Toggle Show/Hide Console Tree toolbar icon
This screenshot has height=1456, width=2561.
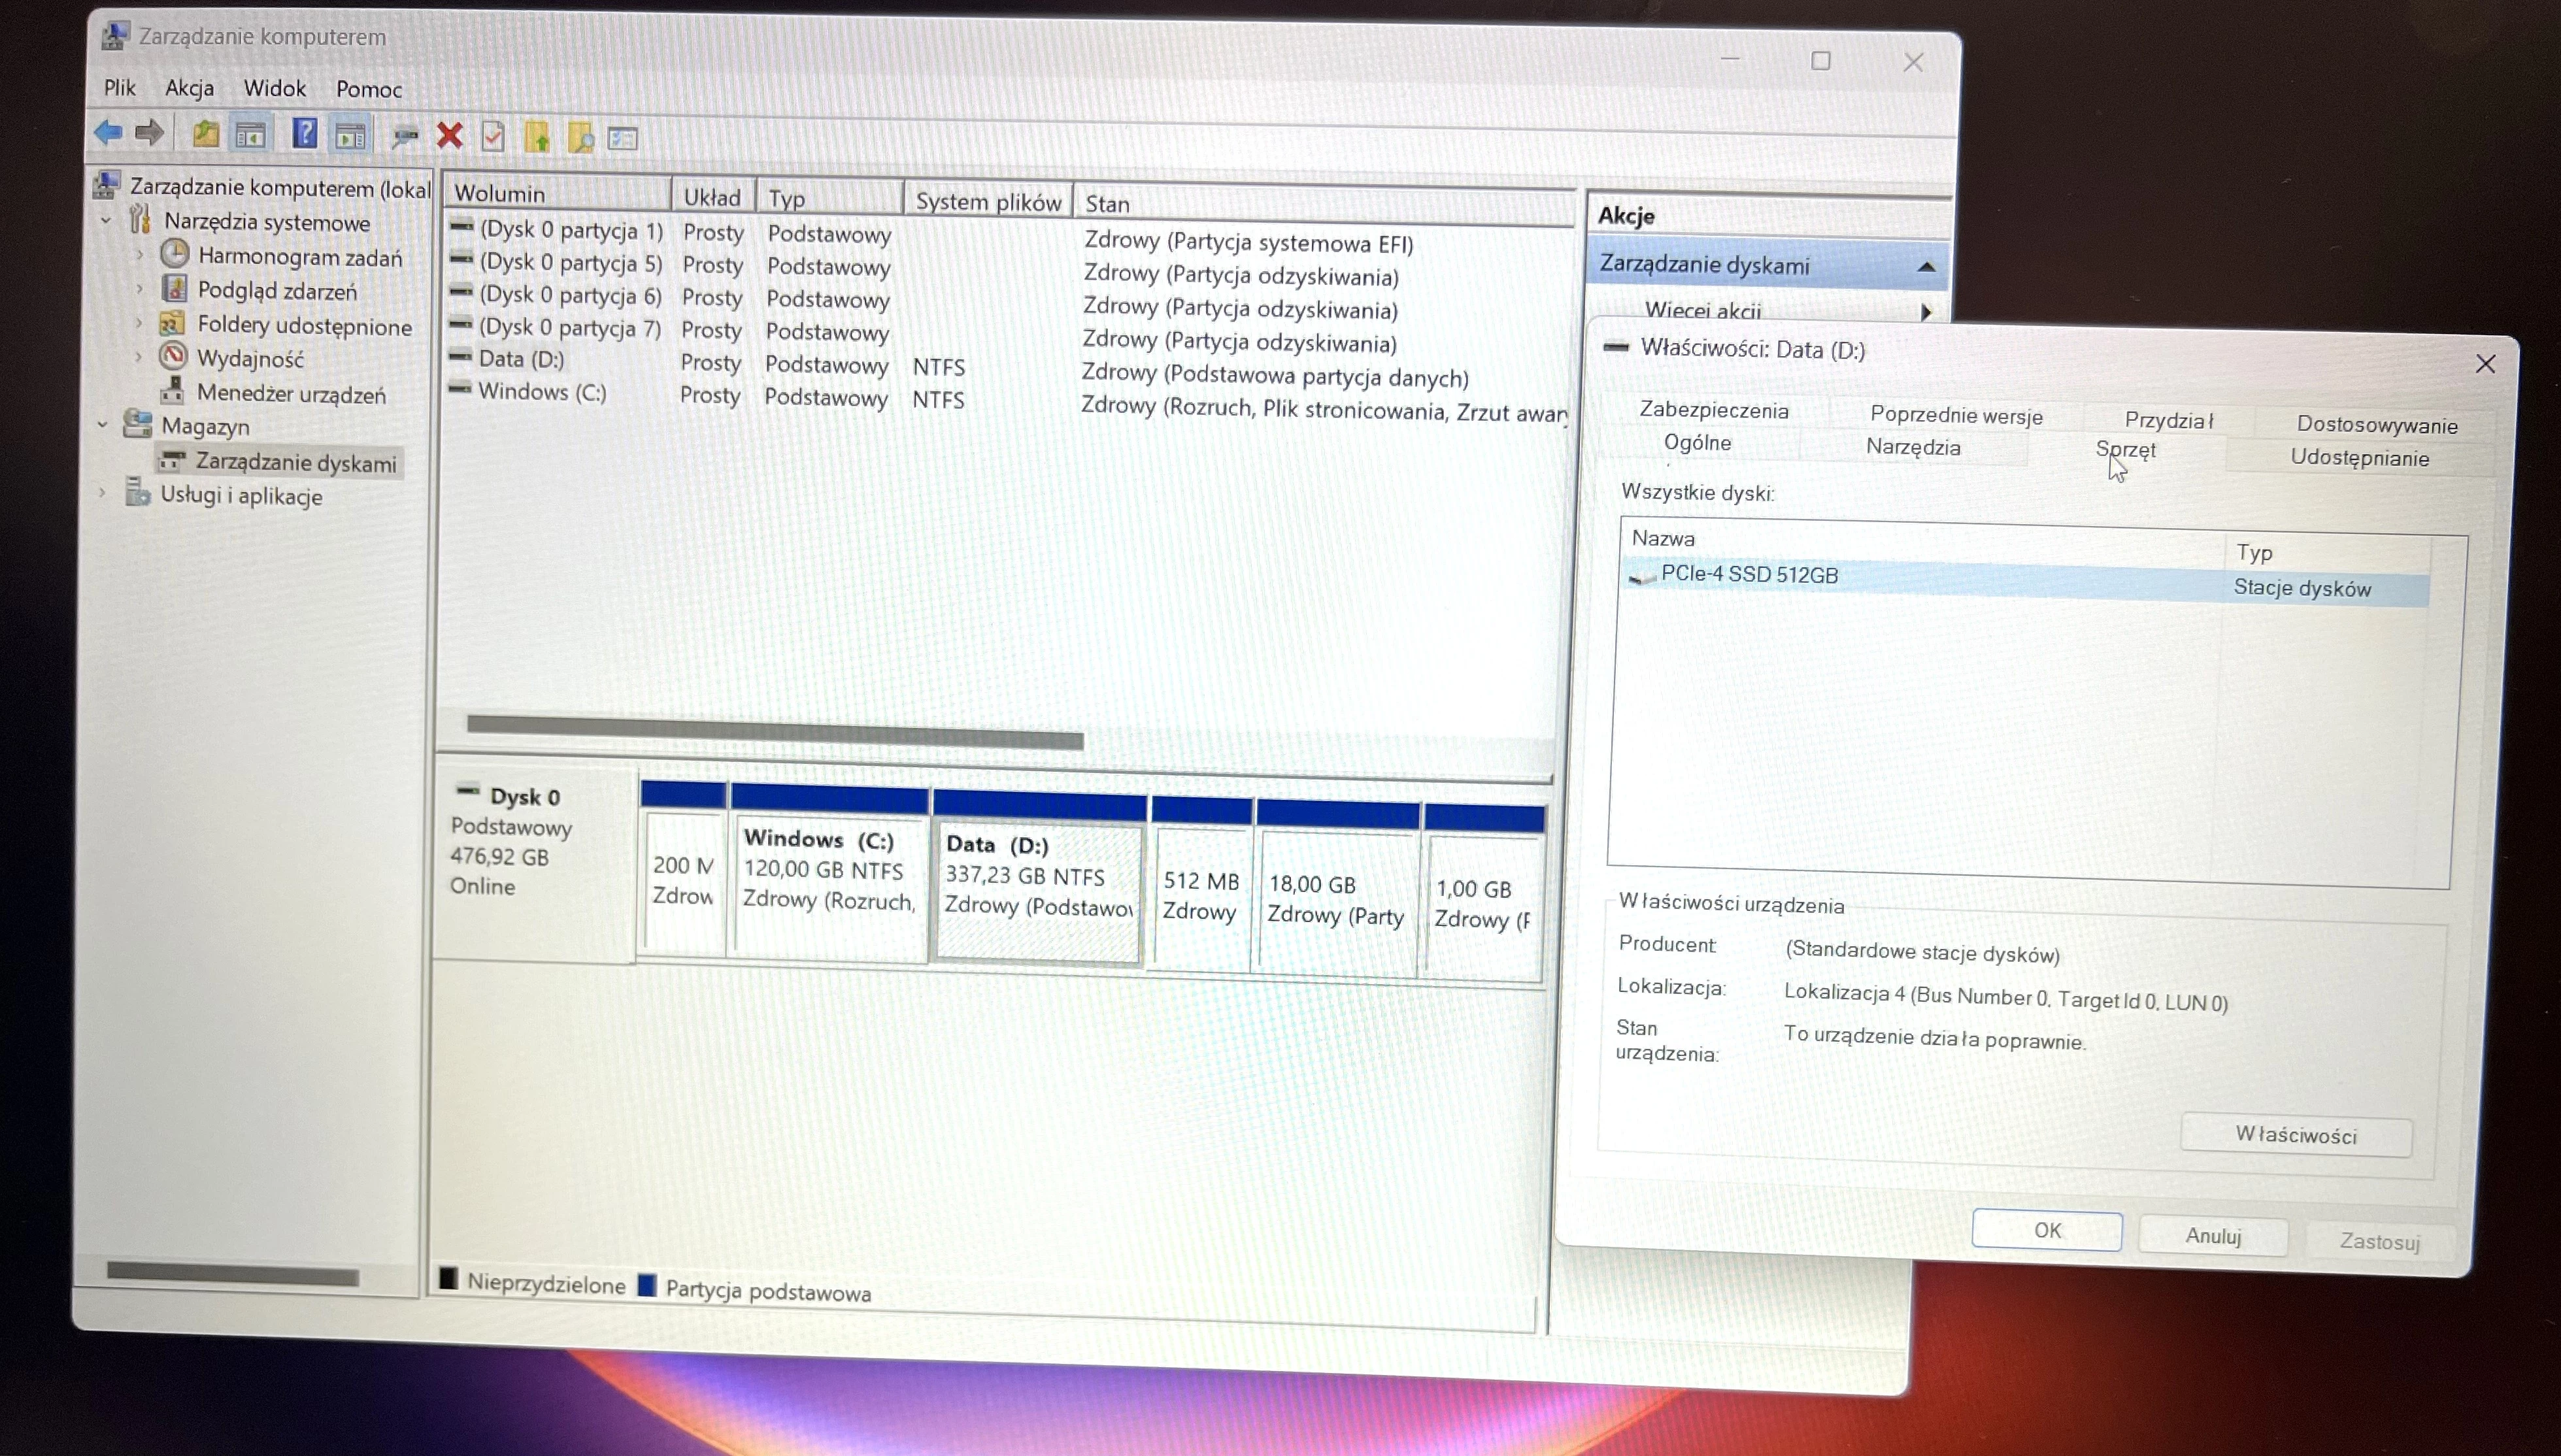[251, 135]
